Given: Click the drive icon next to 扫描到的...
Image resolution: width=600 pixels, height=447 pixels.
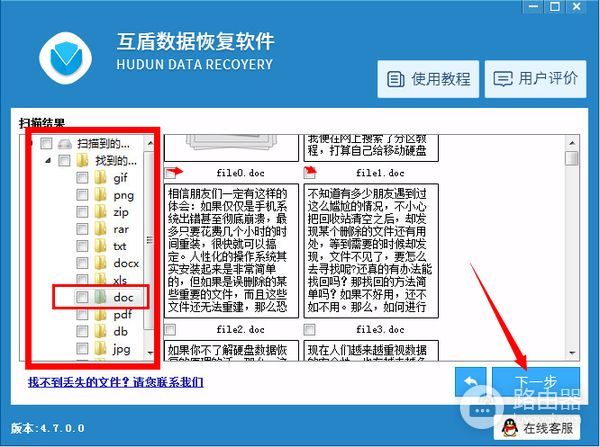Looking at the screenshot, I should [x=65, y=144].
